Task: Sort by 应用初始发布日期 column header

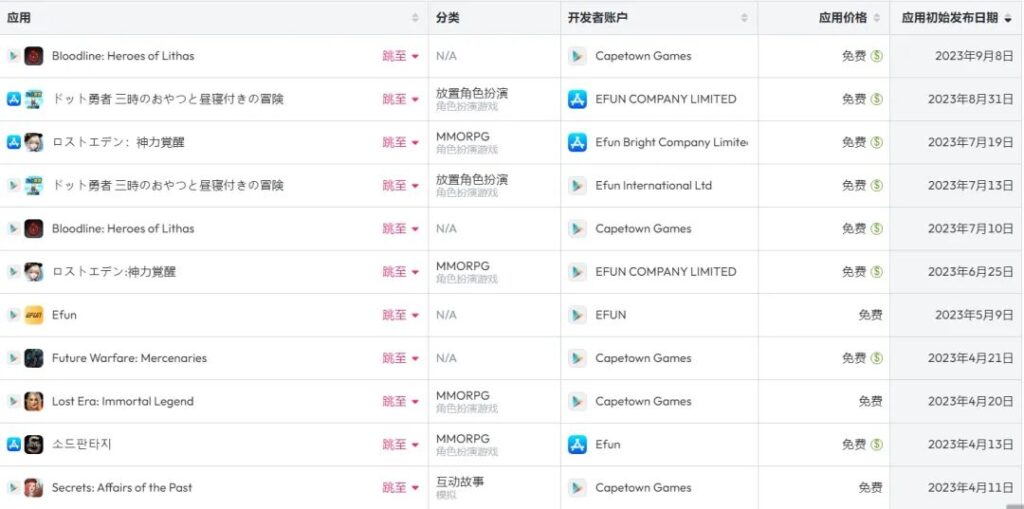Action: click(957, 18)
